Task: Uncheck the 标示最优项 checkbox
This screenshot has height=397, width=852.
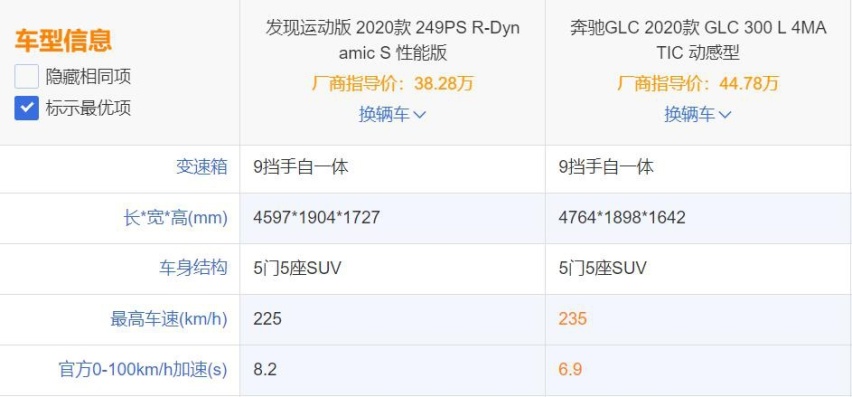Action: (27, 108)
